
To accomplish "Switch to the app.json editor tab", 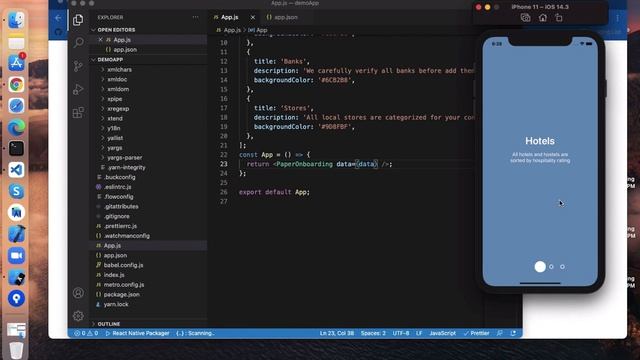I will pyautogui.click(x=286, y=17).
